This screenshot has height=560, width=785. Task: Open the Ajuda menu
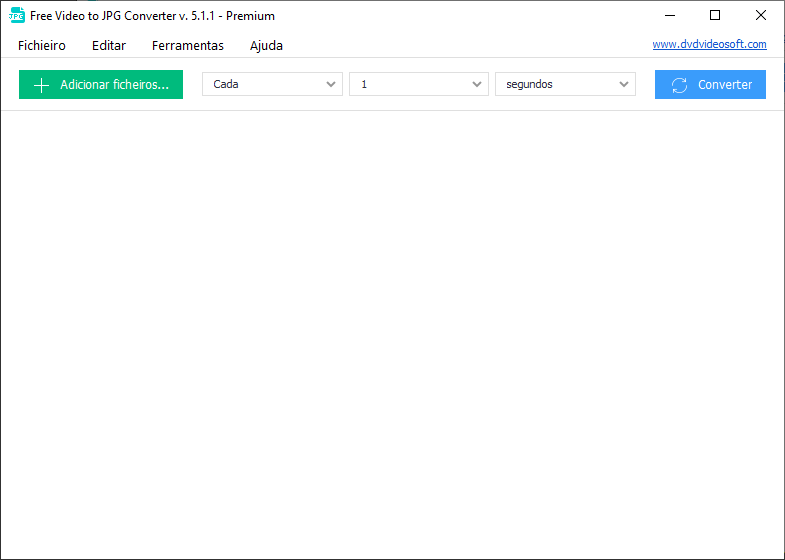pyautogui.click(x=266, y=46)
